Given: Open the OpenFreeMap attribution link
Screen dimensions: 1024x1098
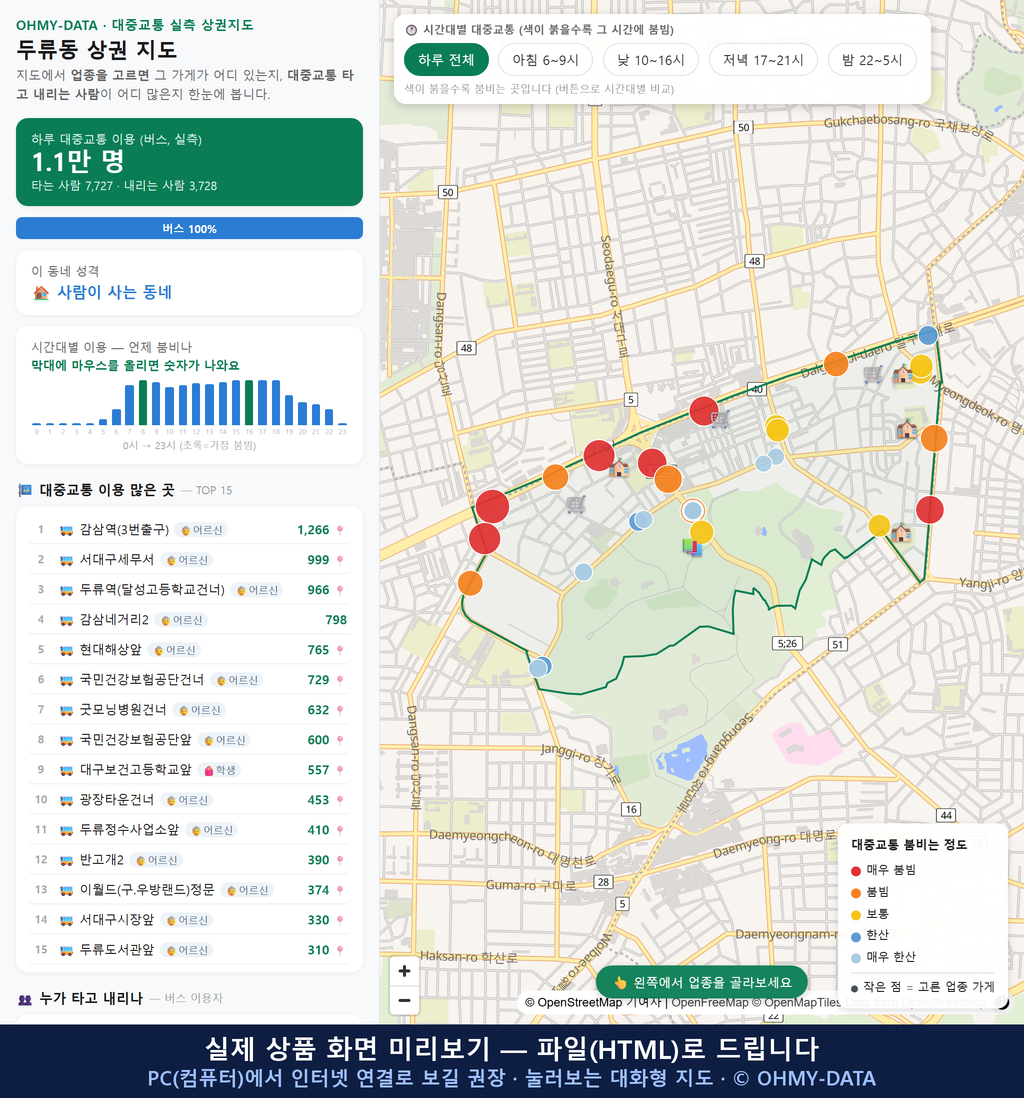Looking at the screenshot, I should (710, 1003).
